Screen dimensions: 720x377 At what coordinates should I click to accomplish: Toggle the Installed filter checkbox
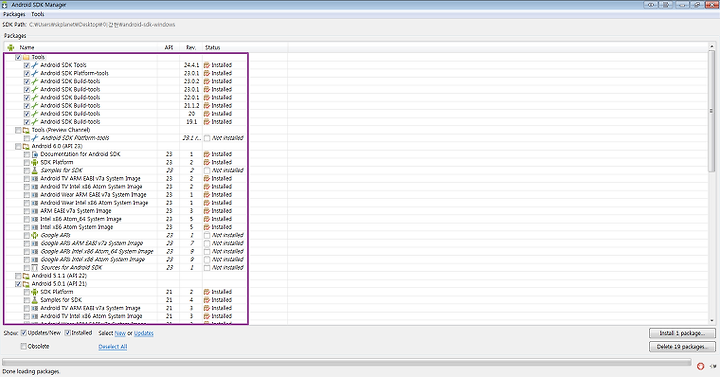[x=68, y=333]
